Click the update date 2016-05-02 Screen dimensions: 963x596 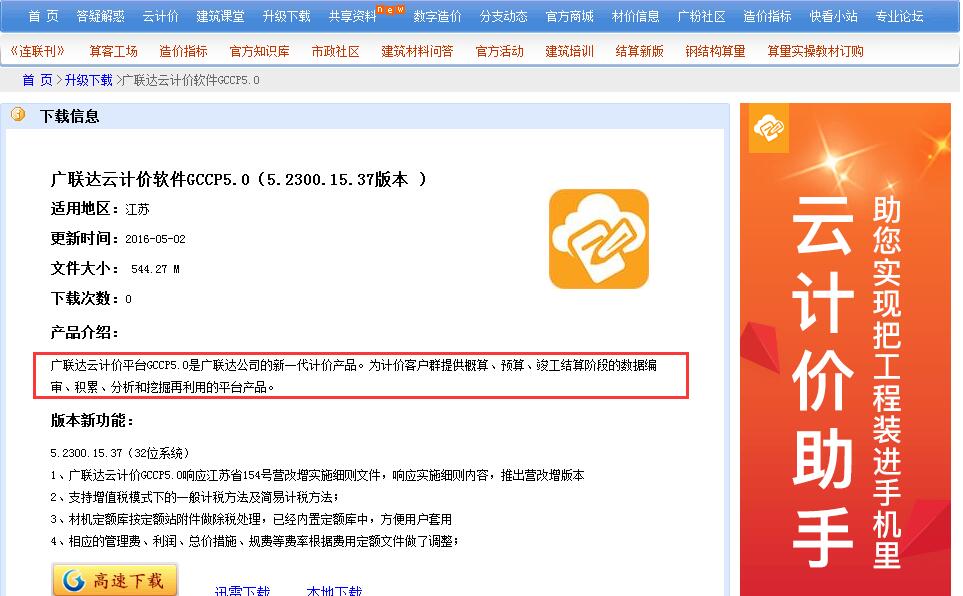pos(155,239)
